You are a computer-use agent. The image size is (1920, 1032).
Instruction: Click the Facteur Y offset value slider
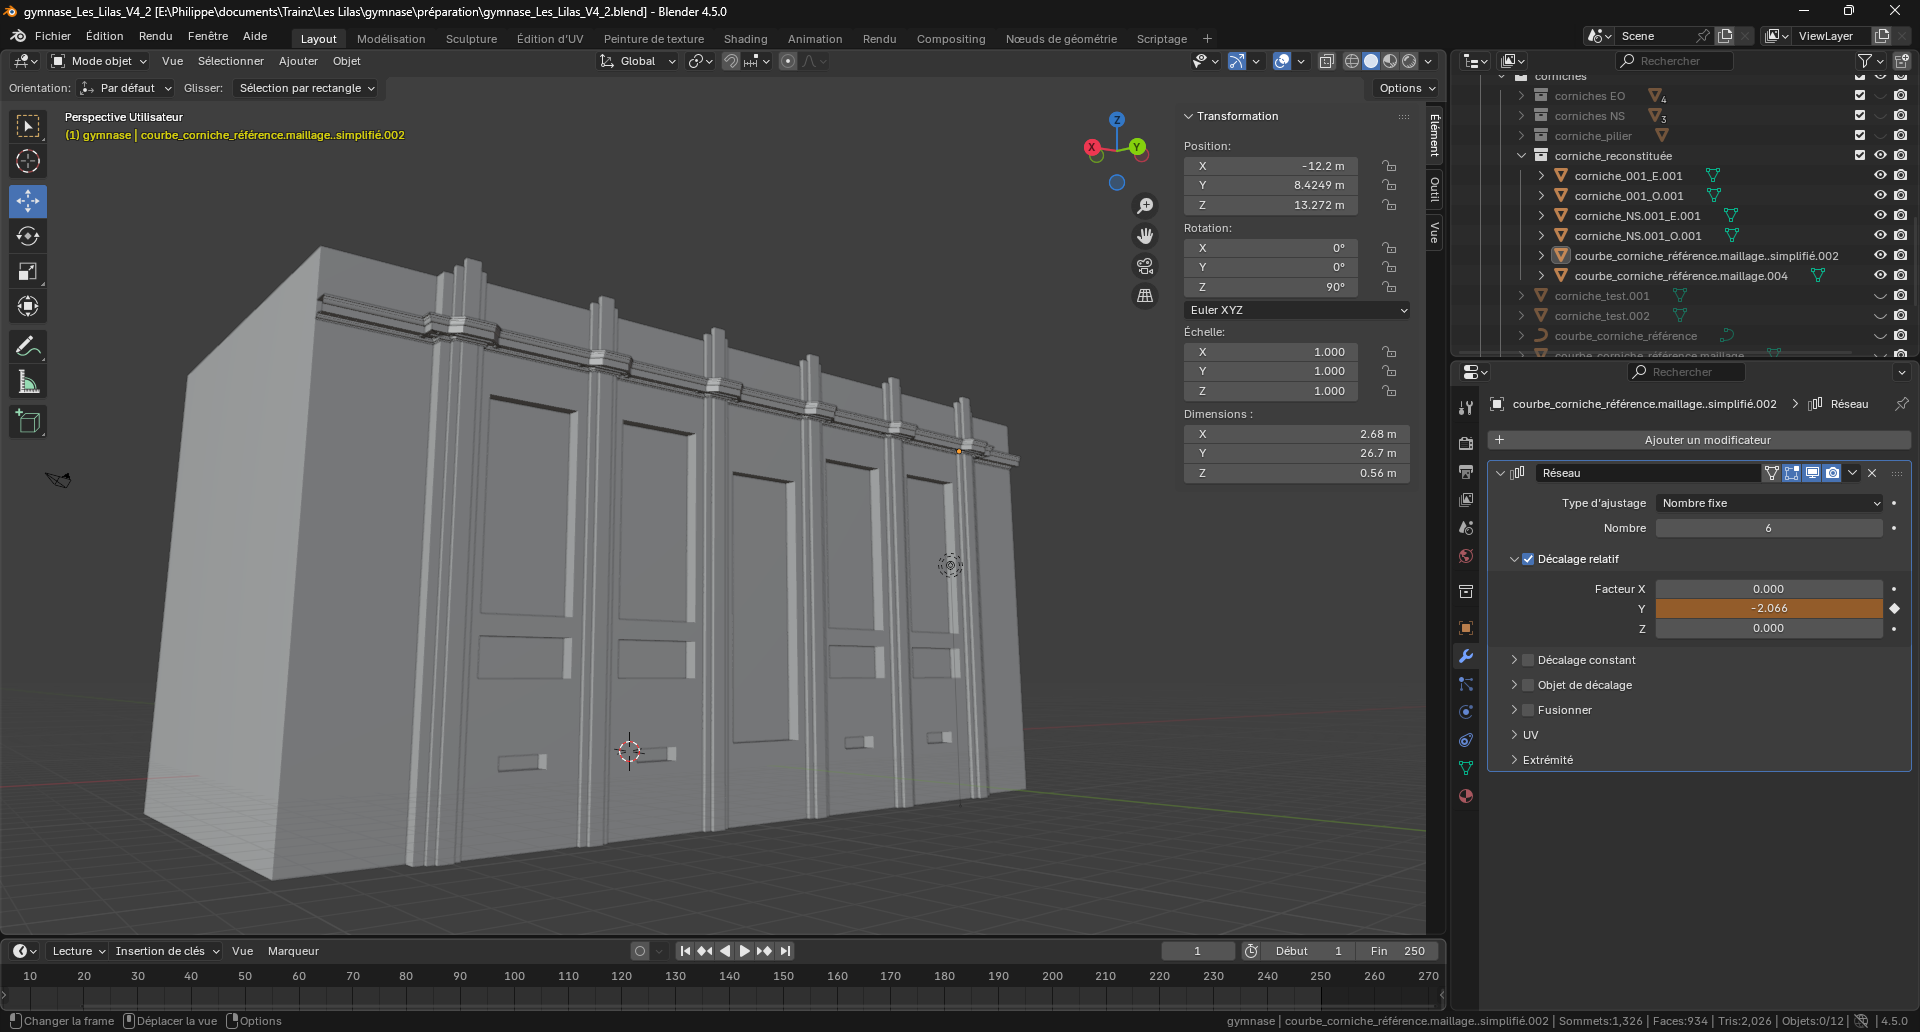tap(1769, 608)
